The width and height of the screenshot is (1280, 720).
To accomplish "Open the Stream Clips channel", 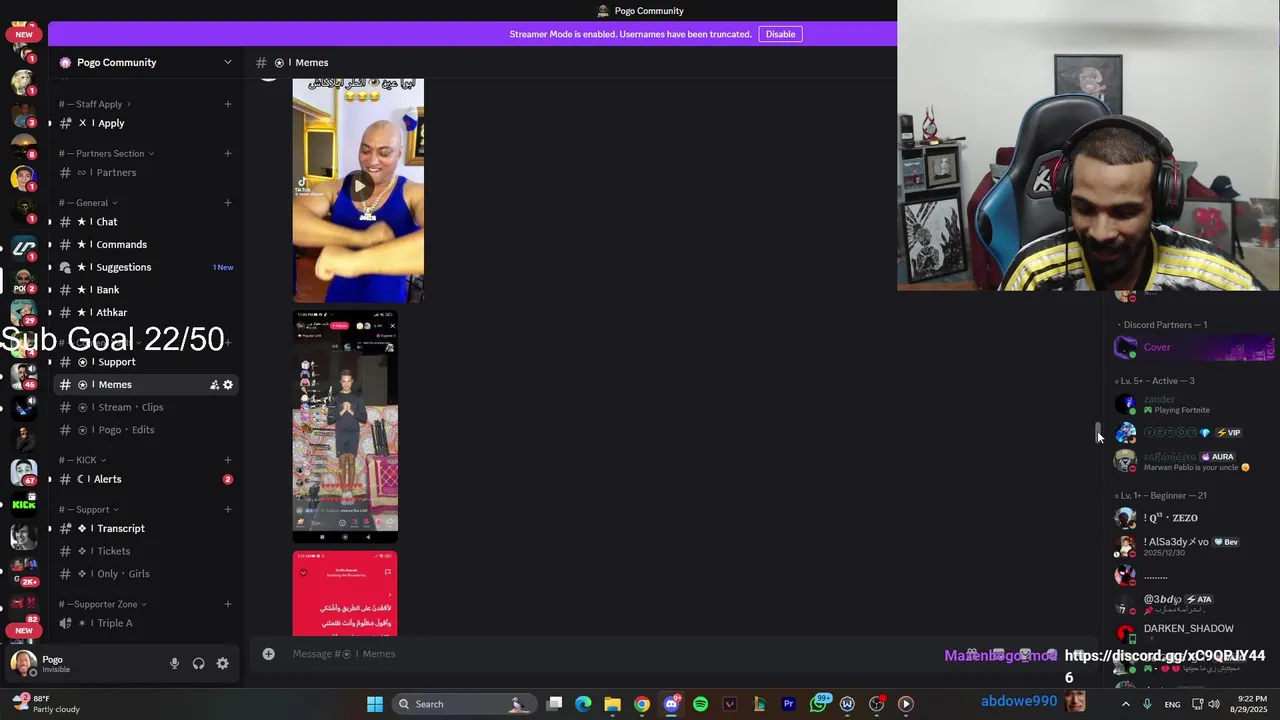I will pos(145,407).
